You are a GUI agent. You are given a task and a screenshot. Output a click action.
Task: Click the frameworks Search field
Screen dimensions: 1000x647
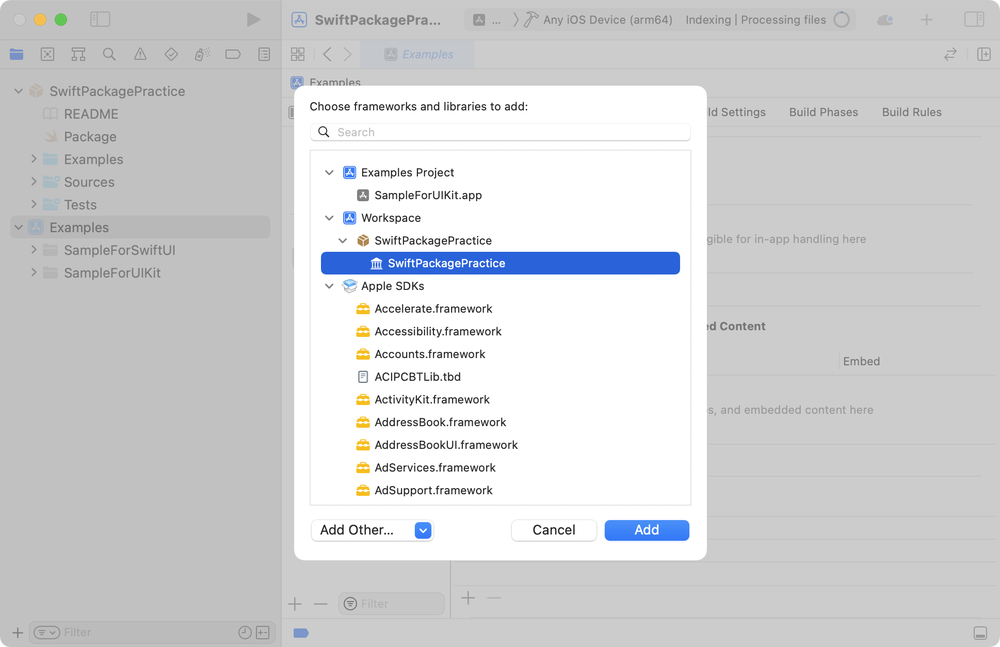tap(500, 132)
